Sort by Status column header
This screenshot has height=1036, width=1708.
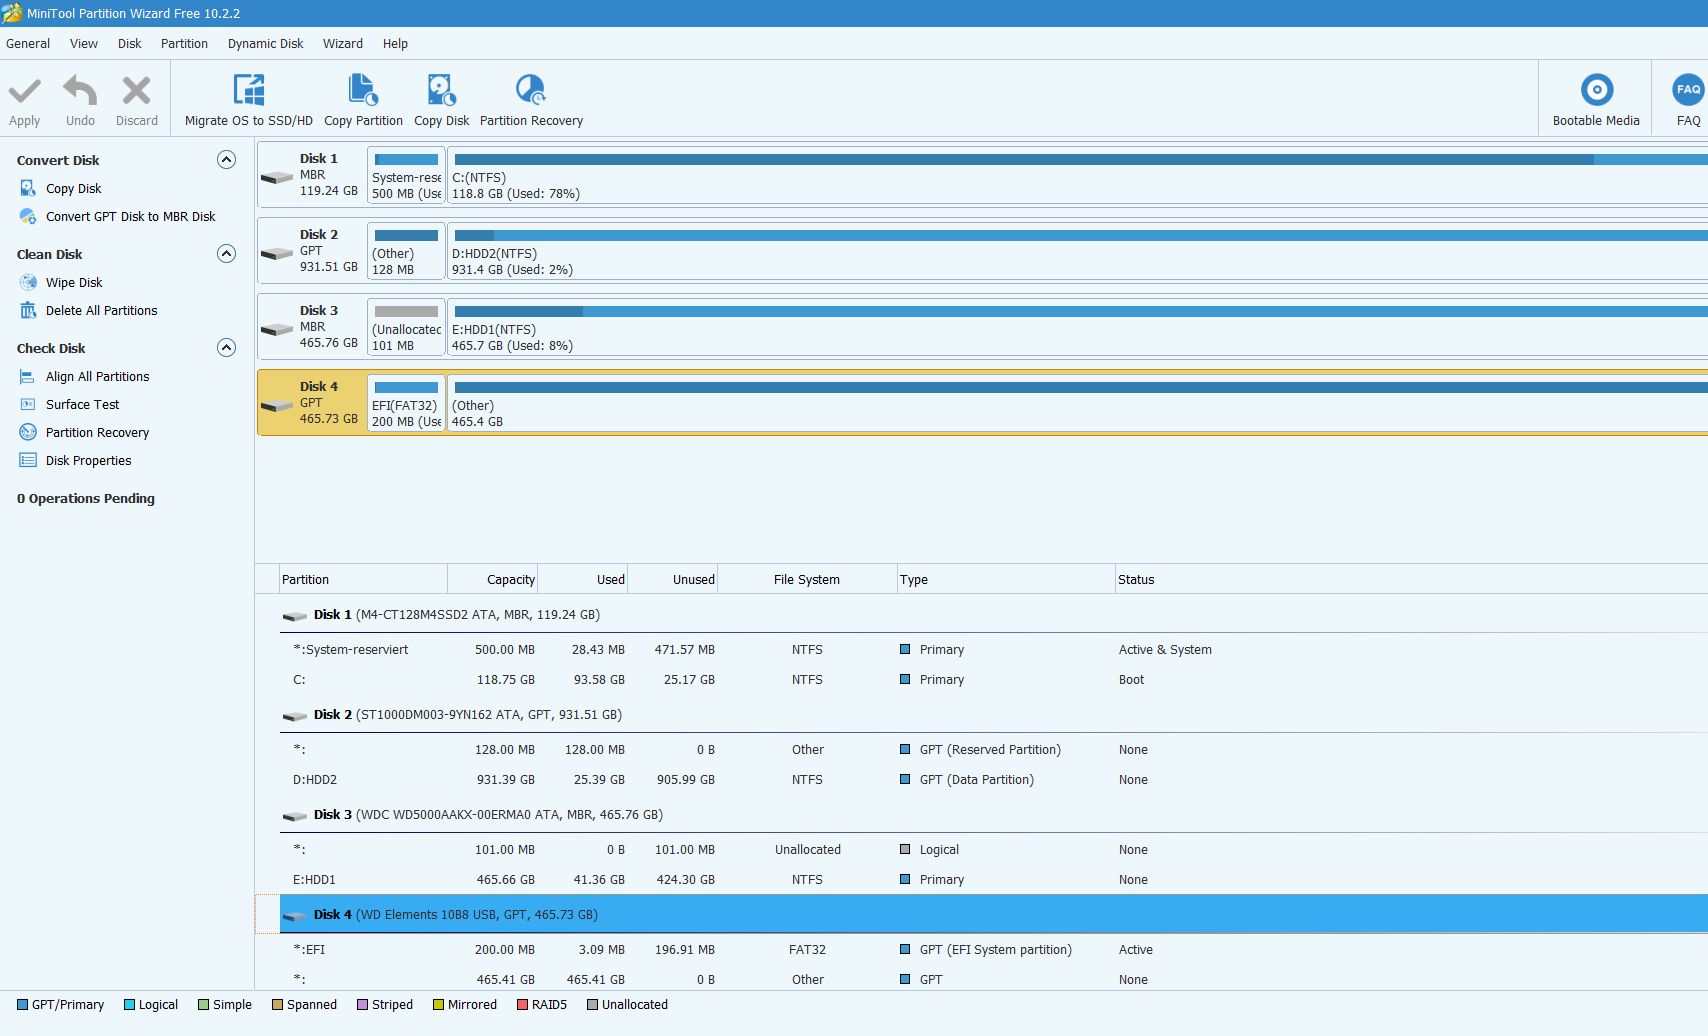click(x=1411, y=580)
